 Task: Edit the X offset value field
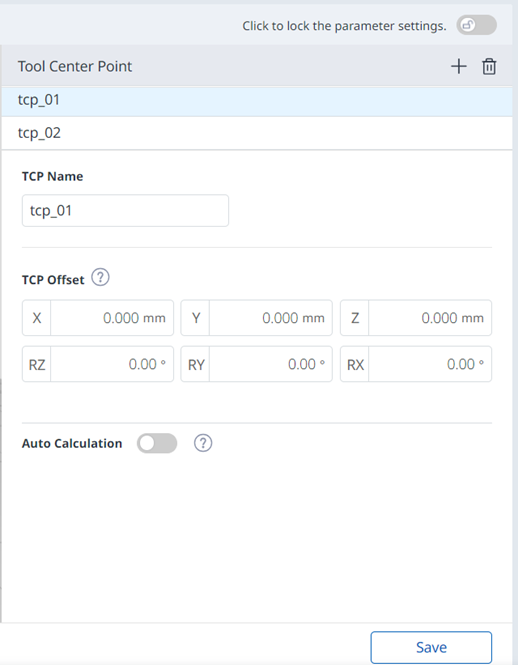click(112, 318)
